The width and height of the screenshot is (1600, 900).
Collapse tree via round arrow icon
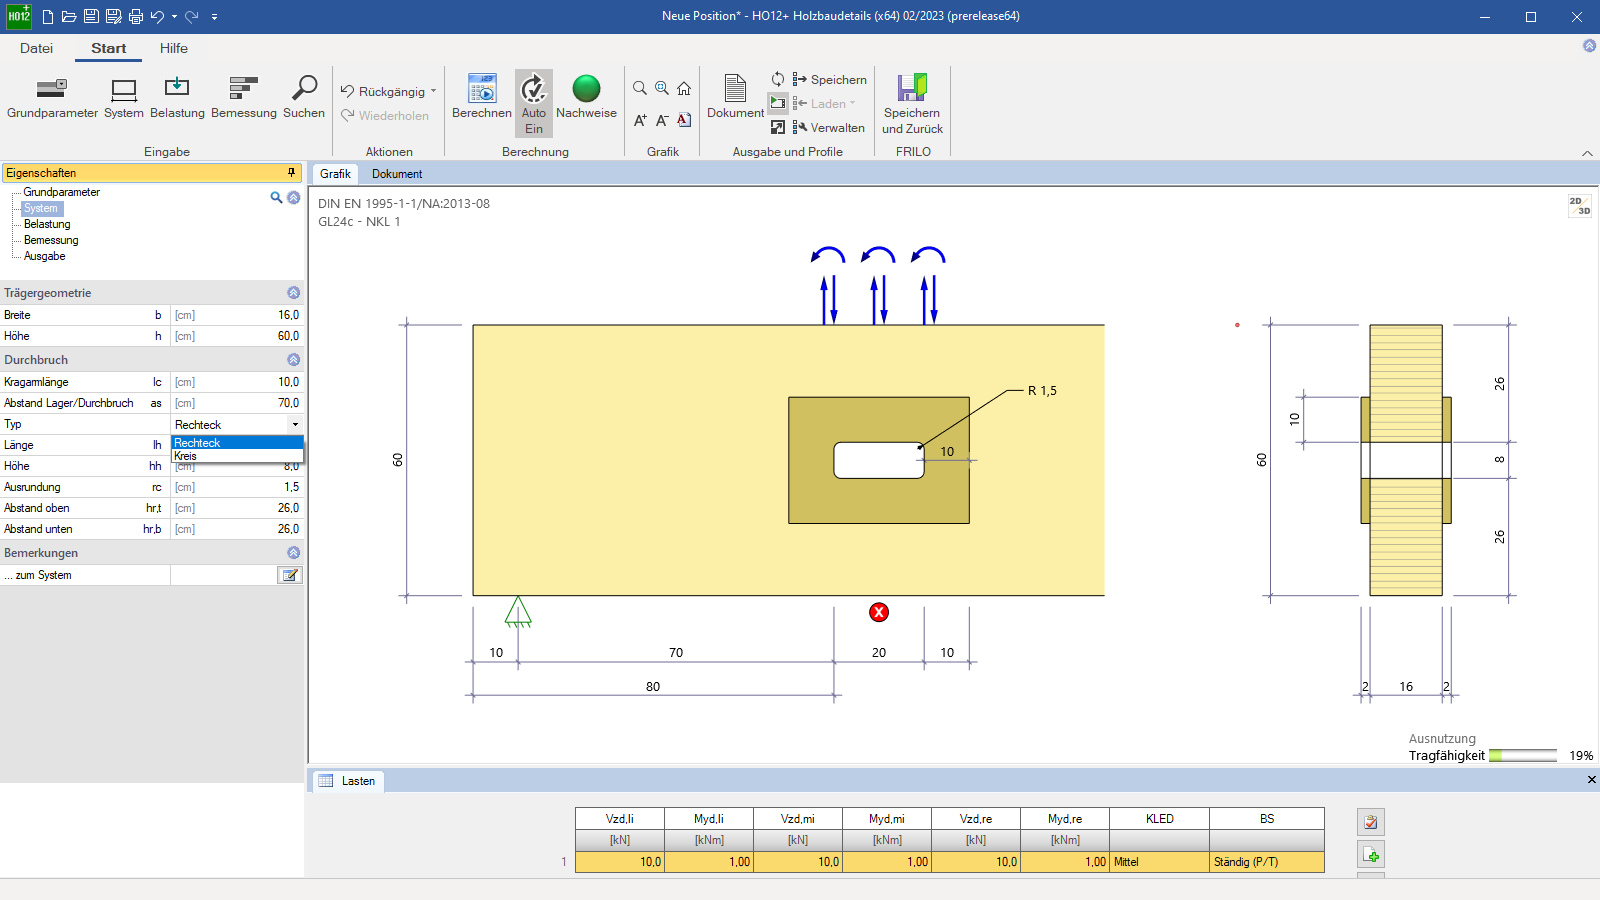pos(294,197)
